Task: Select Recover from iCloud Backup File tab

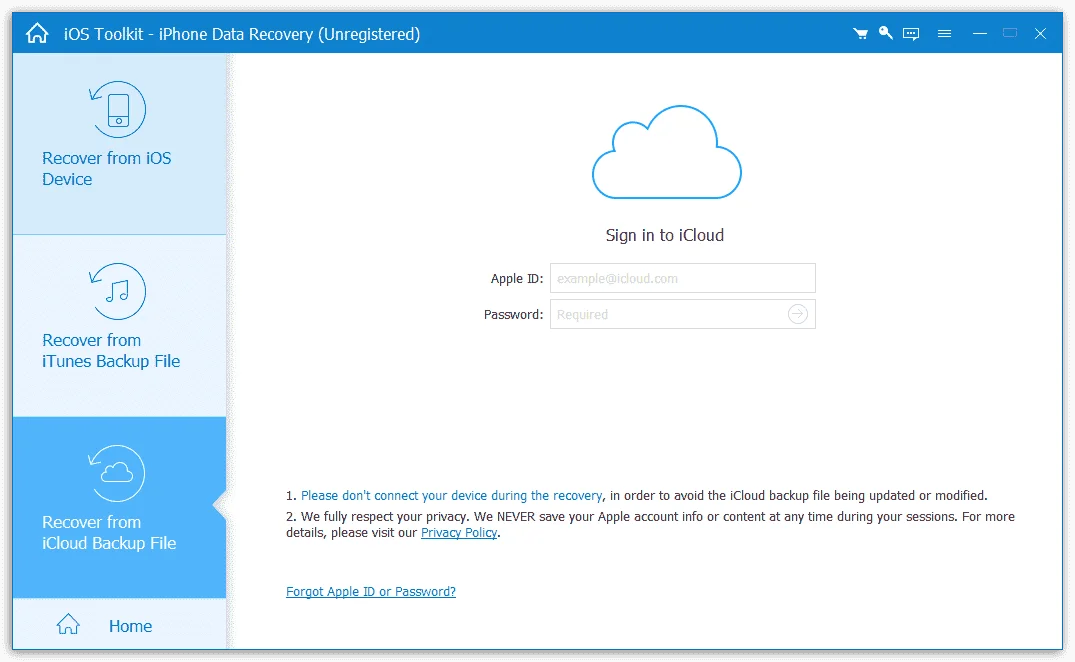Action: pyautogui.click(x=119, y=507)
